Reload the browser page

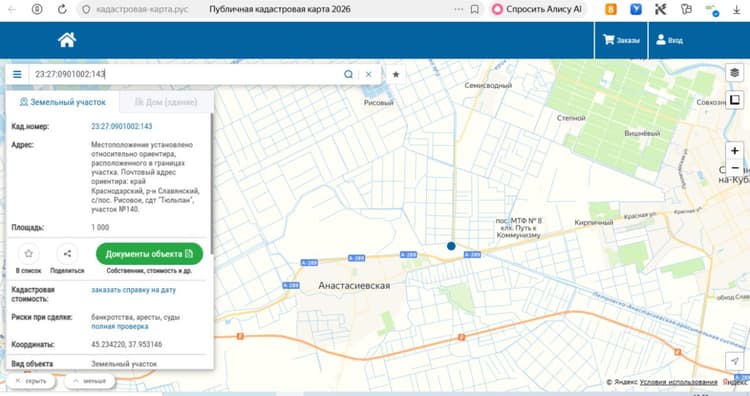coord(62,9)
